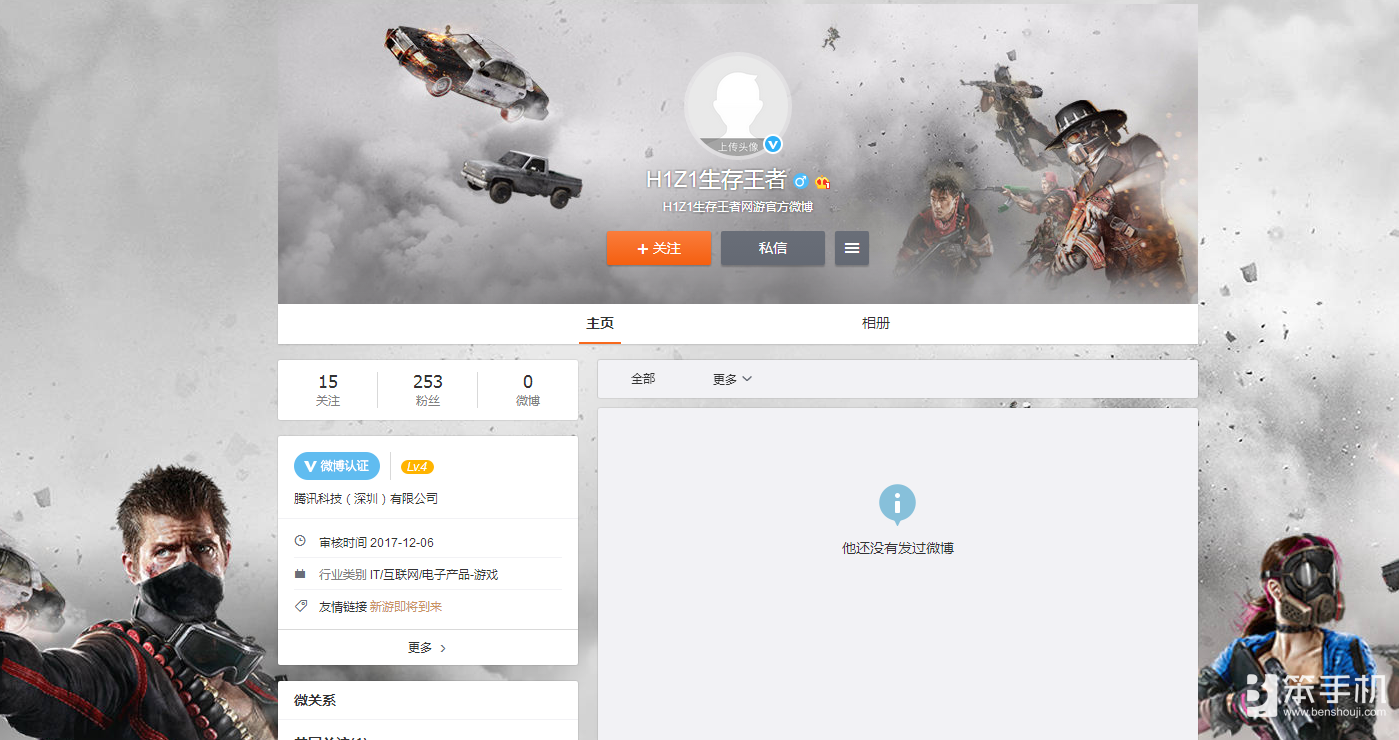This screenshot has width=1399, height=740.
Task: Click the LV.4 level badge
Action: click(x=417, y=467)
